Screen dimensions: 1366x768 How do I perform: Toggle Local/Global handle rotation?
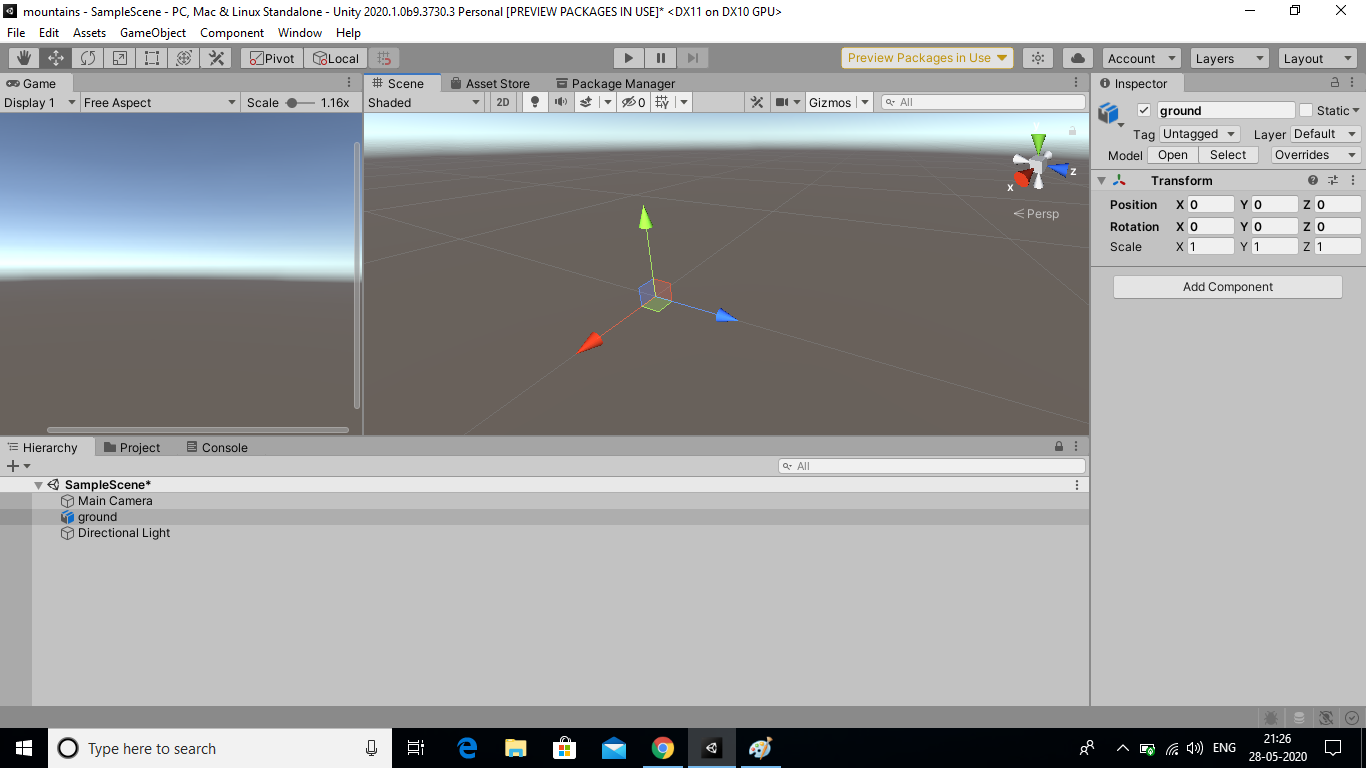(336, 58)
